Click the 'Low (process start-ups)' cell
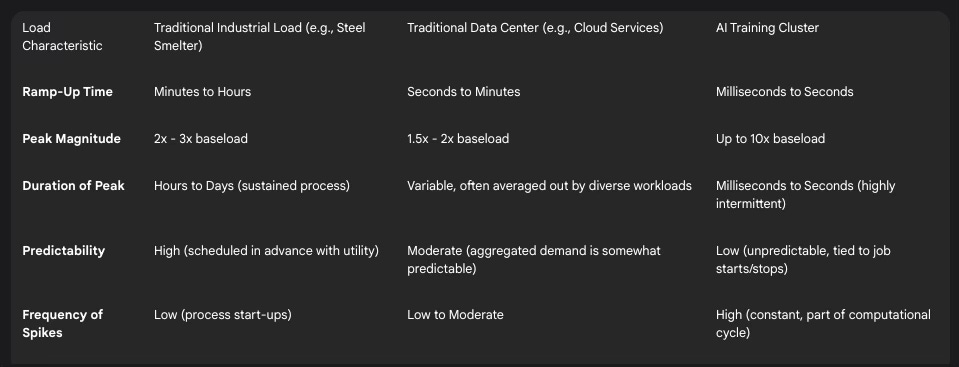Image resolution: width=959 pixels, height=367 pixels. point(223,315)
